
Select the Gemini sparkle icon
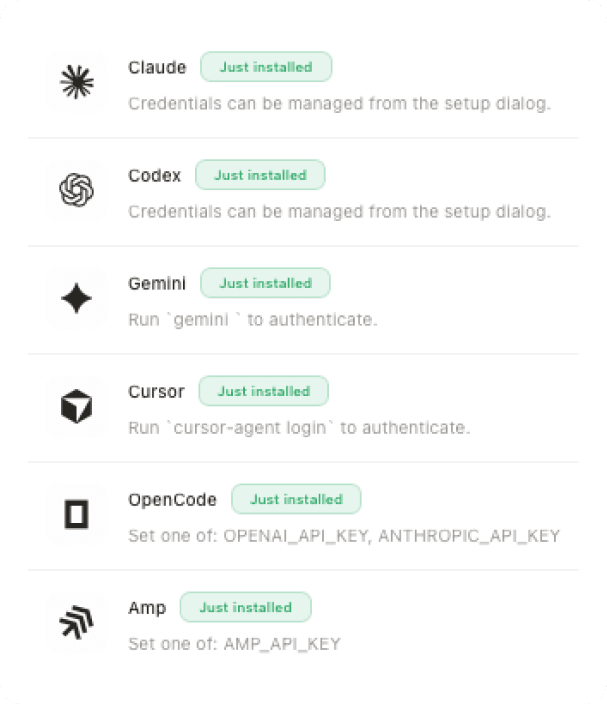click(77, 299)
